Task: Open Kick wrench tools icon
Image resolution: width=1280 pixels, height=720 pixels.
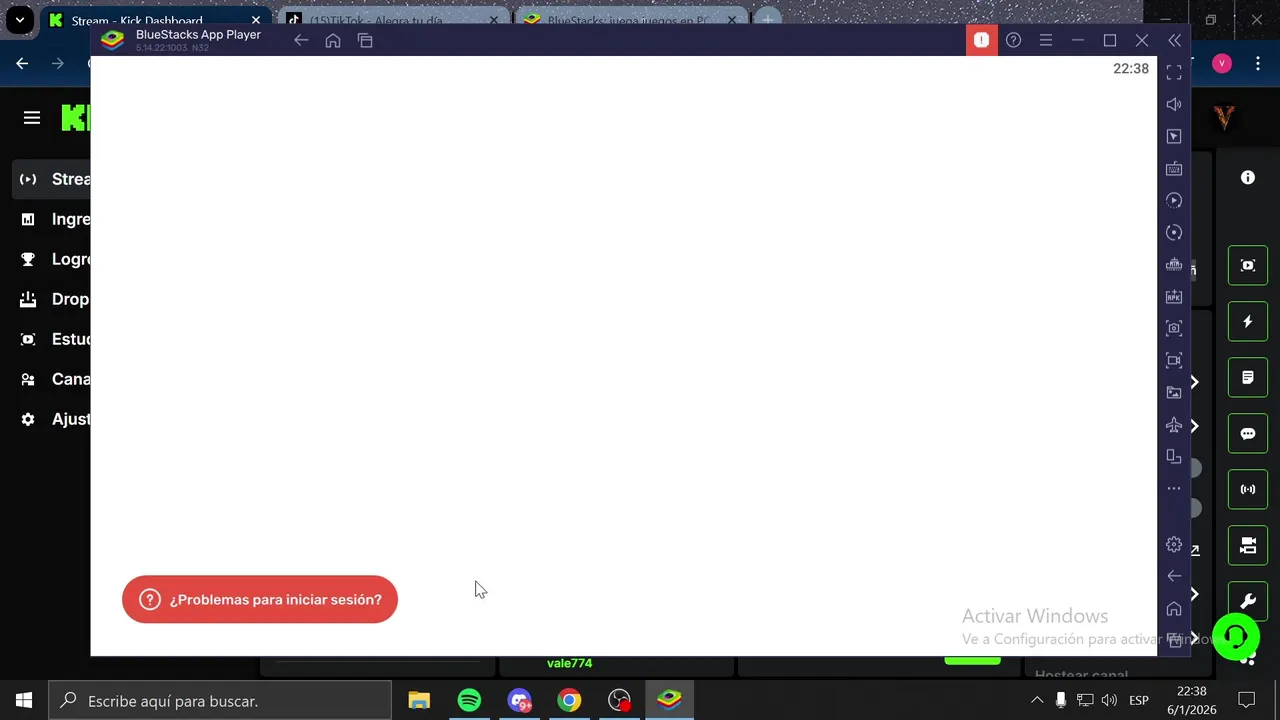Action: click(x=1248, y=602)
